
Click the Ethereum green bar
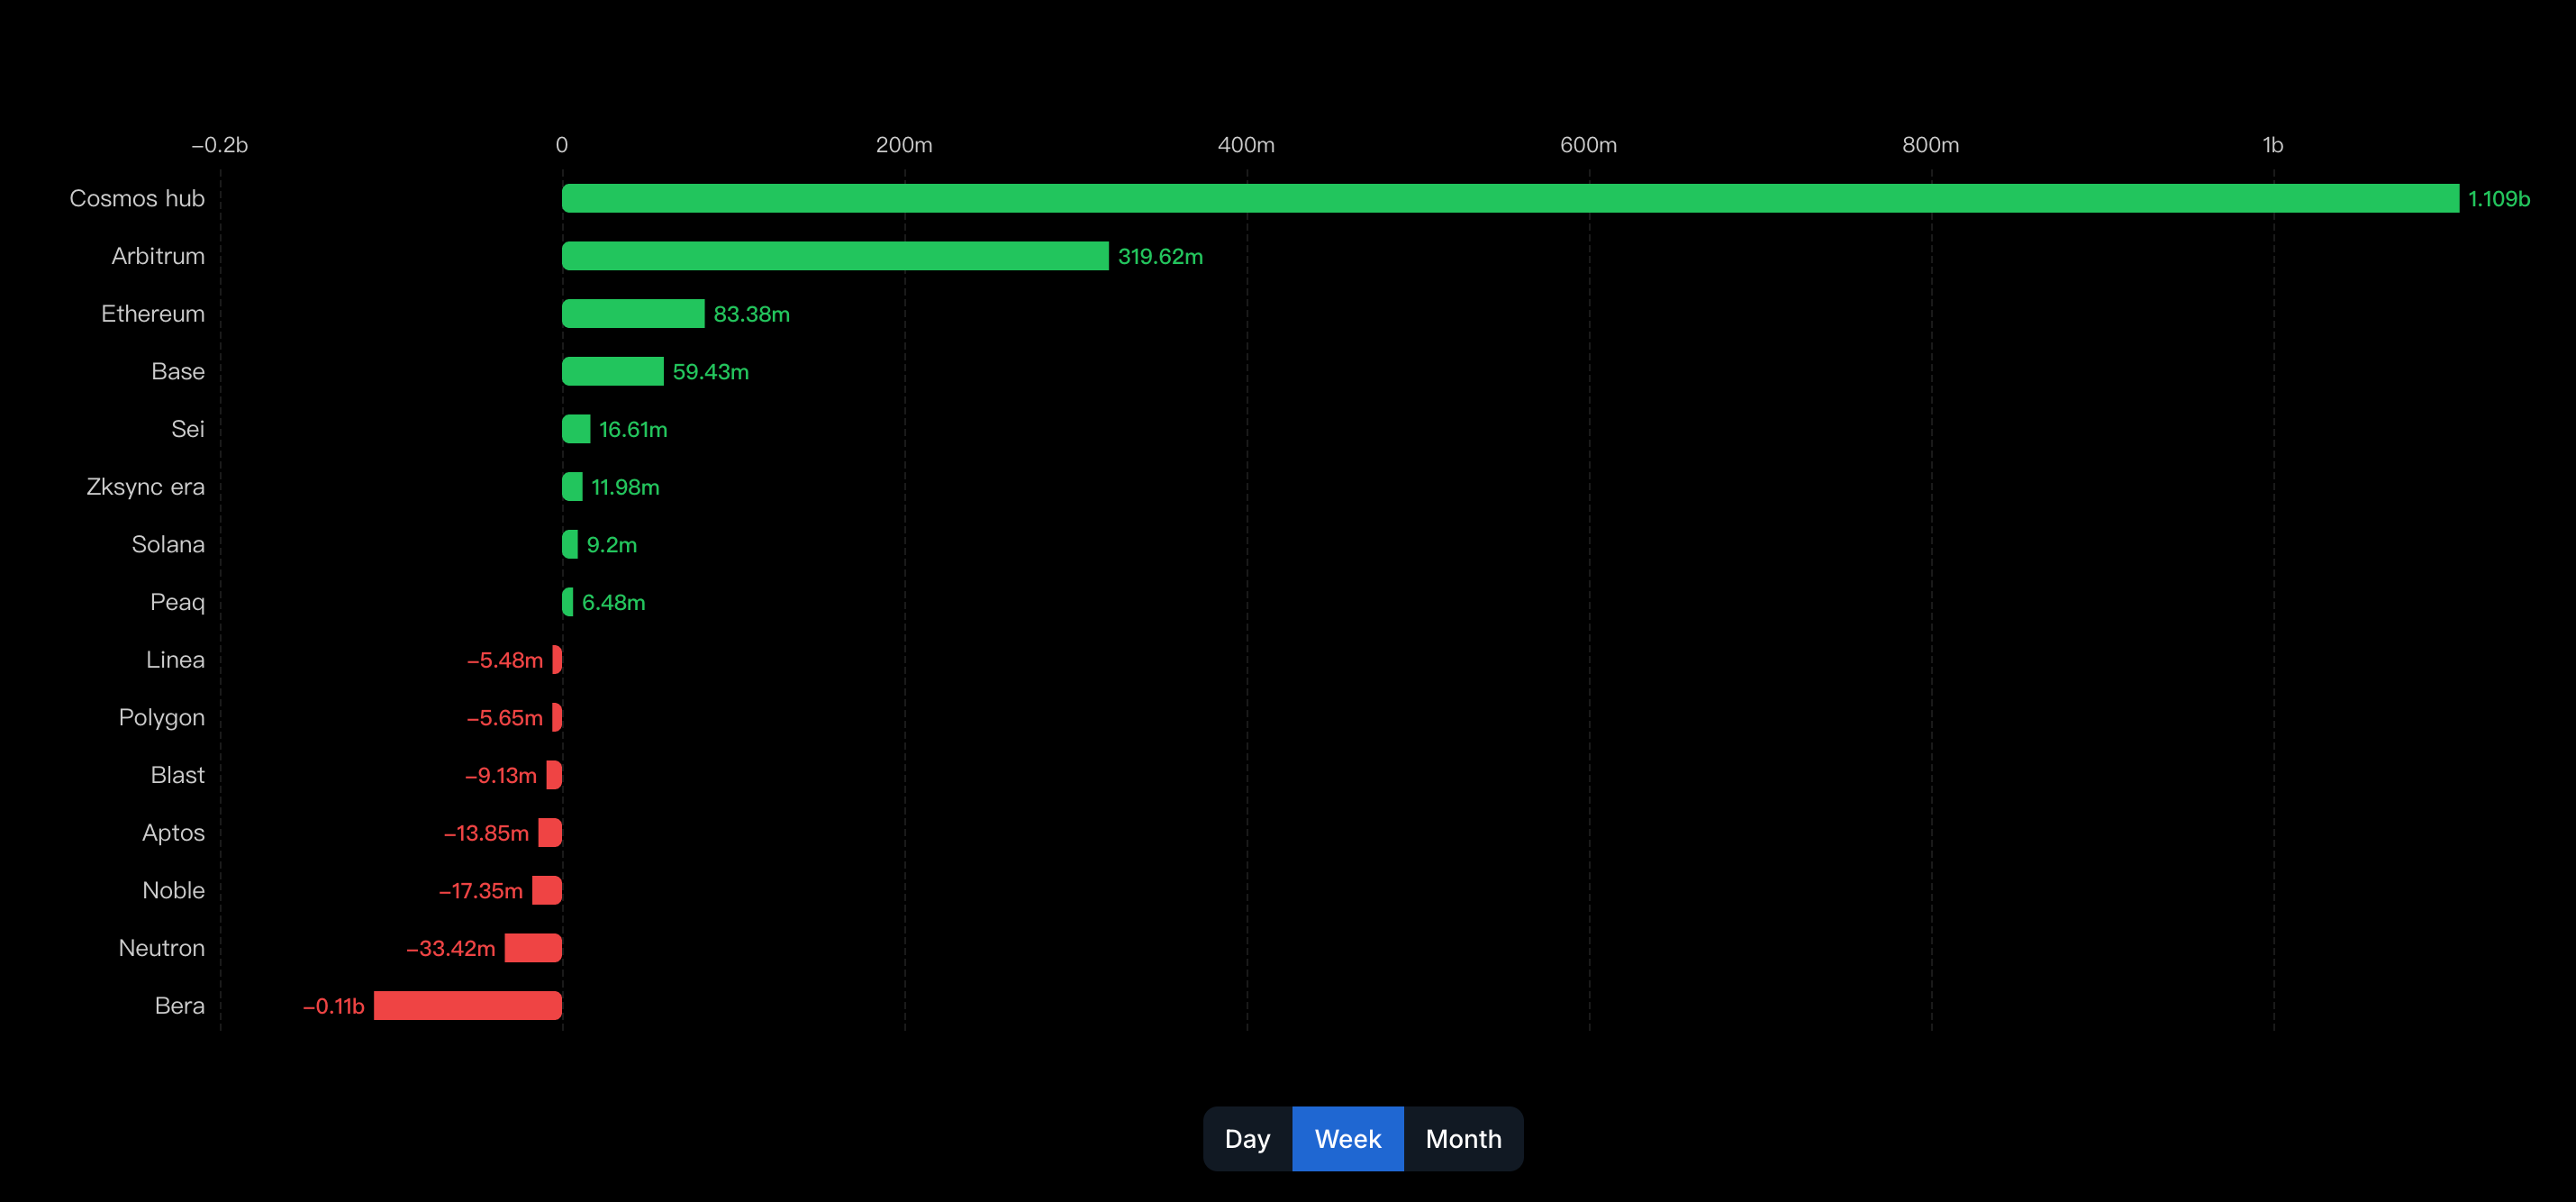click(x=633, y=314)
